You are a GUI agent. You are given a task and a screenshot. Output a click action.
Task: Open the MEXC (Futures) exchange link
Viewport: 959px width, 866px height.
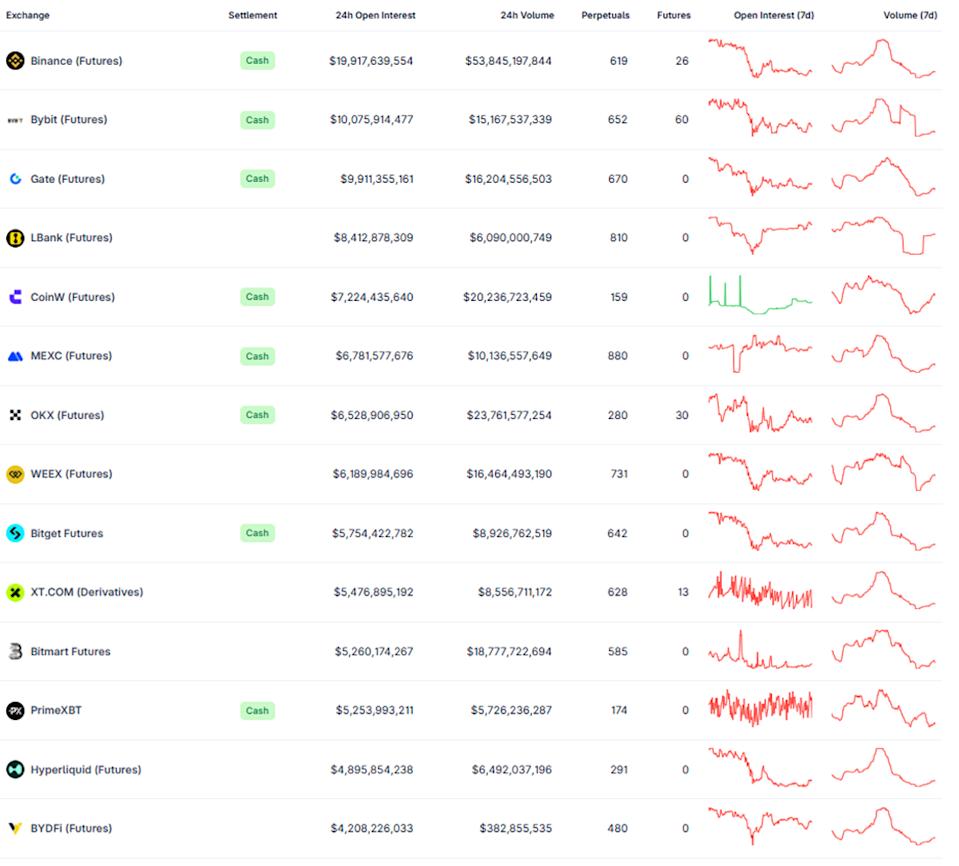tap(72, 356)
